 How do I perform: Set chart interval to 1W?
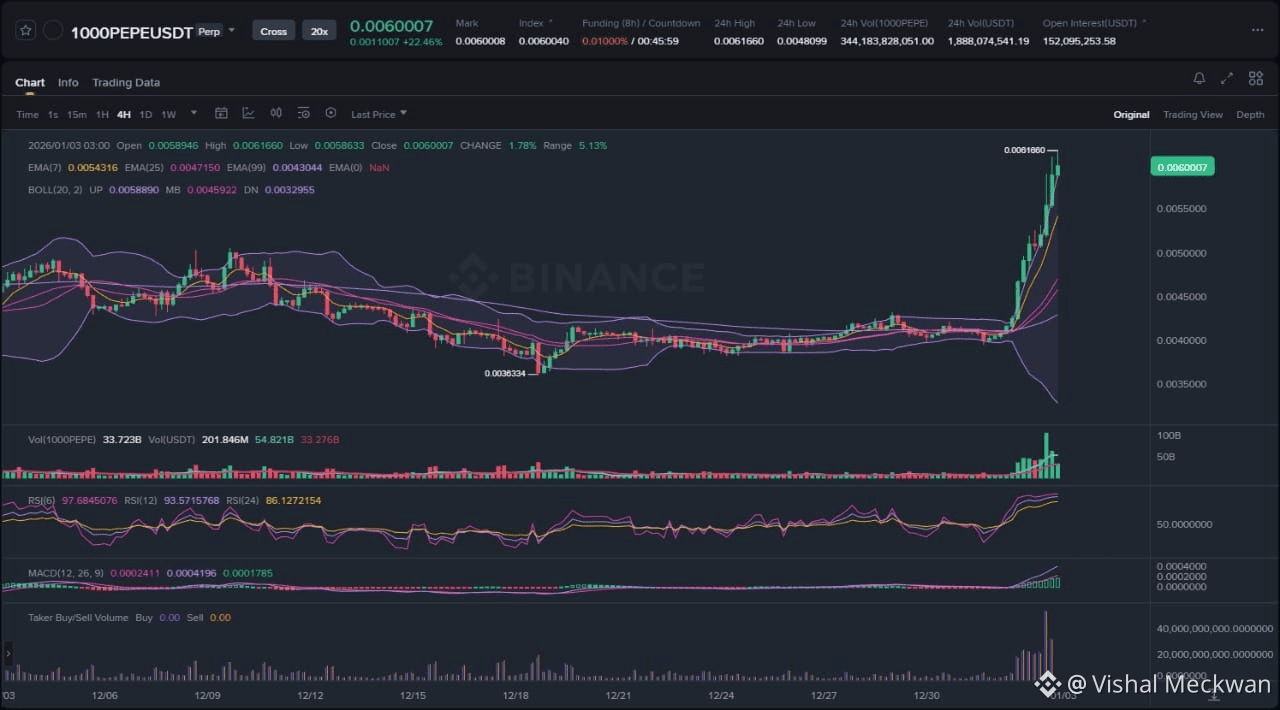tap(169, 115)
